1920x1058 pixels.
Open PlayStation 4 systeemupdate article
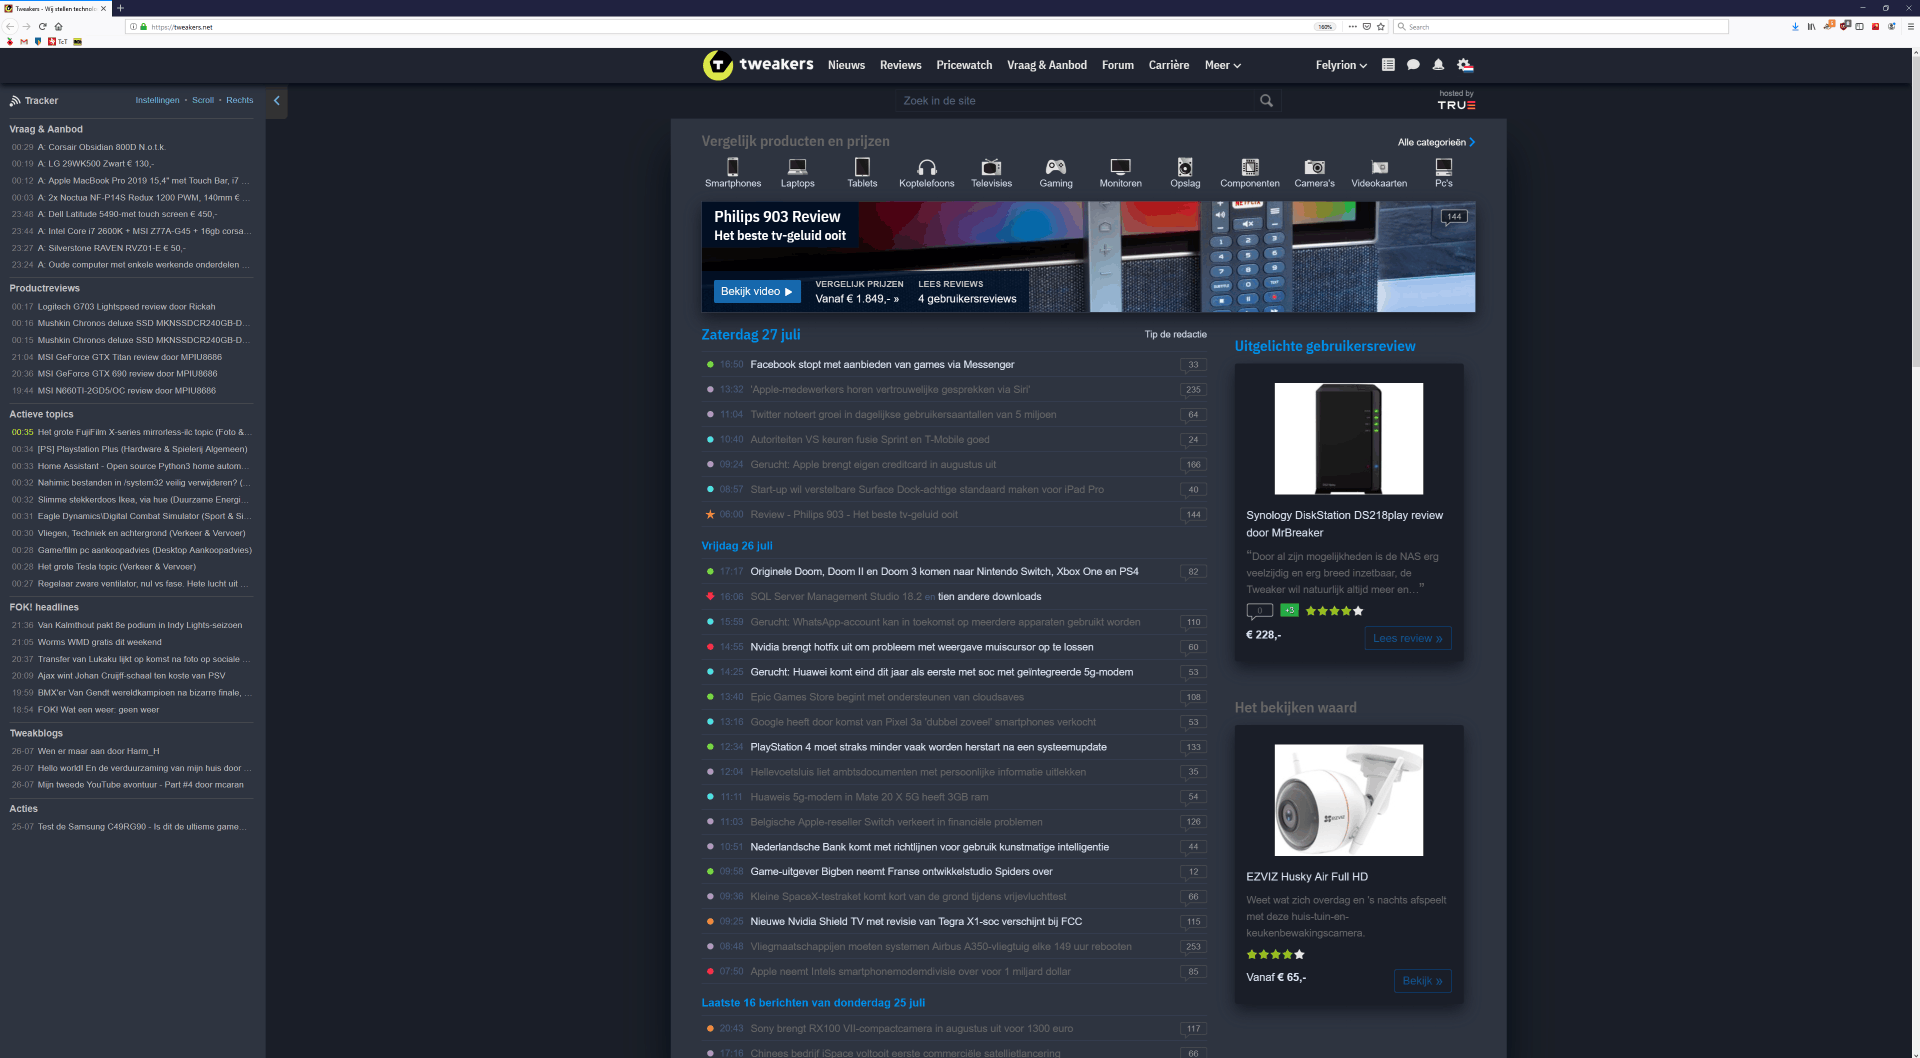(928, 747)
